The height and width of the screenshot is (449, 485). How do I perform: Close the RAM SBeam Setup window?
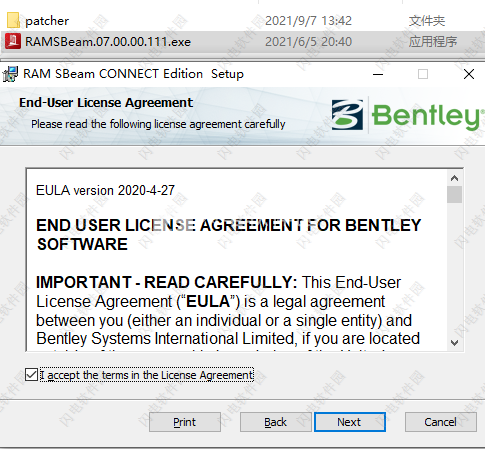point(469,74)
